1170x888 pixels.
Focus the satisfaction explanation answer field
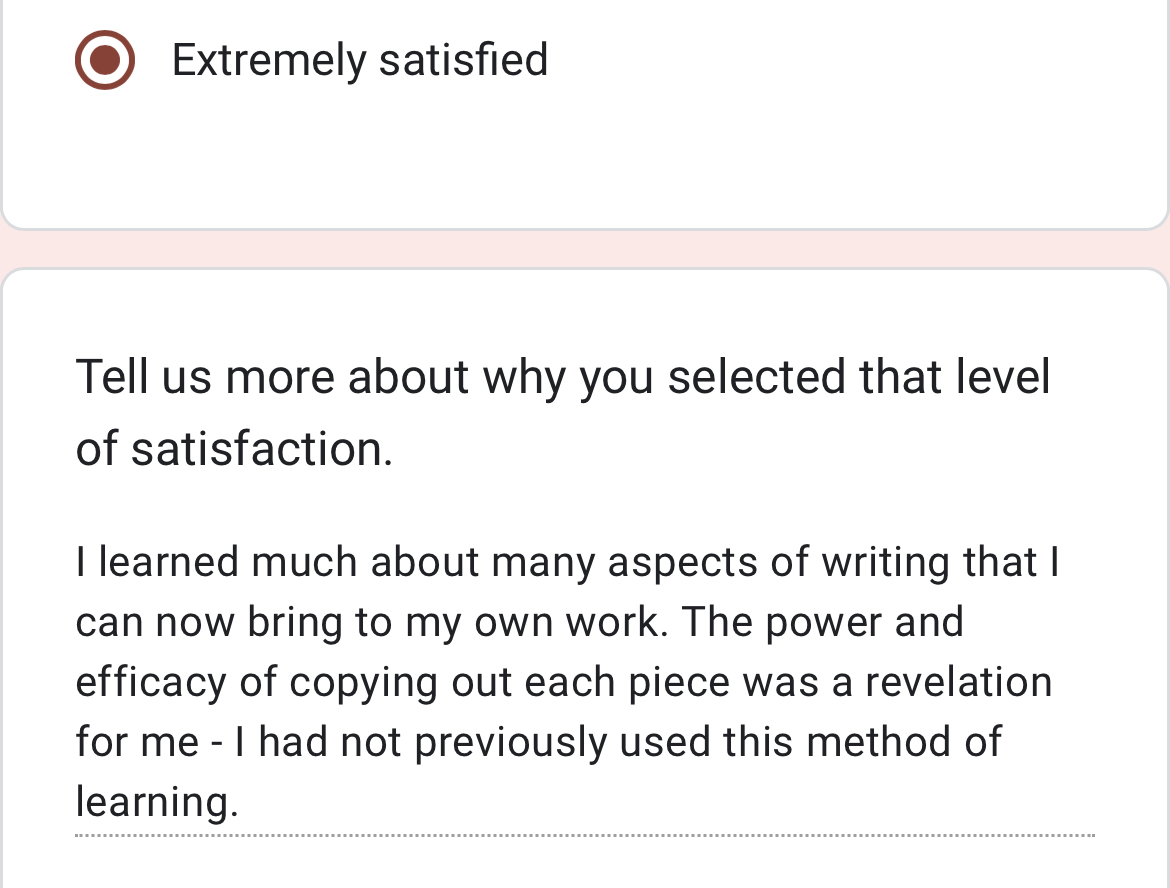click(566, 682)
